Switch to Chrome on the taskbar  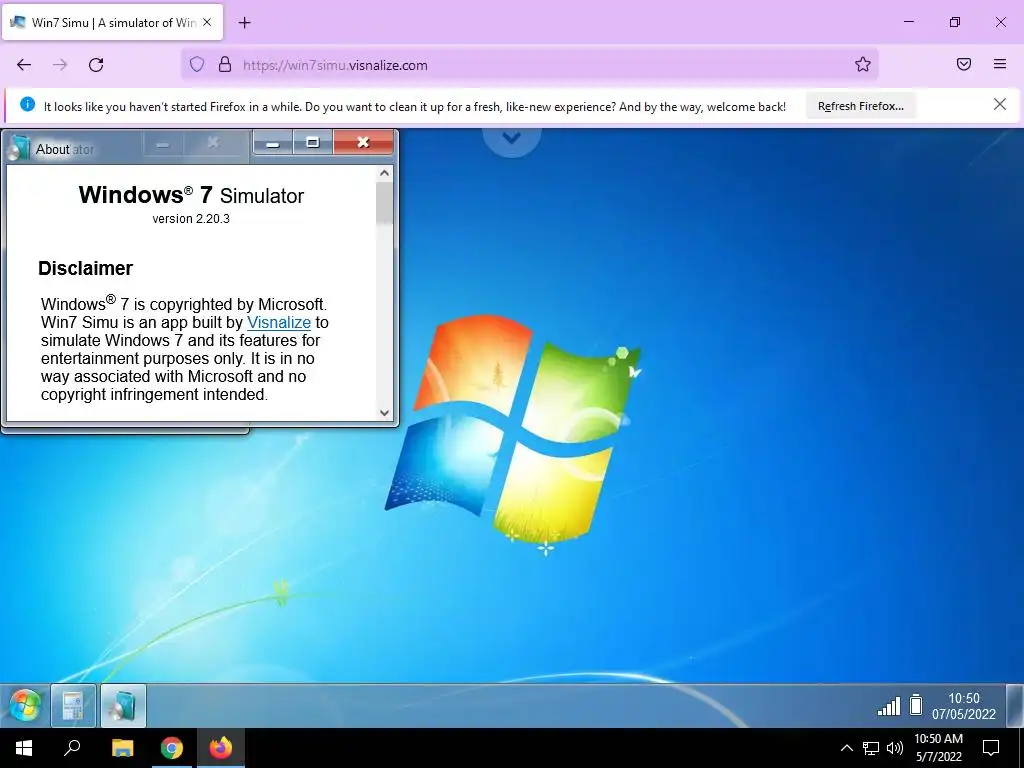coord(172,748)
